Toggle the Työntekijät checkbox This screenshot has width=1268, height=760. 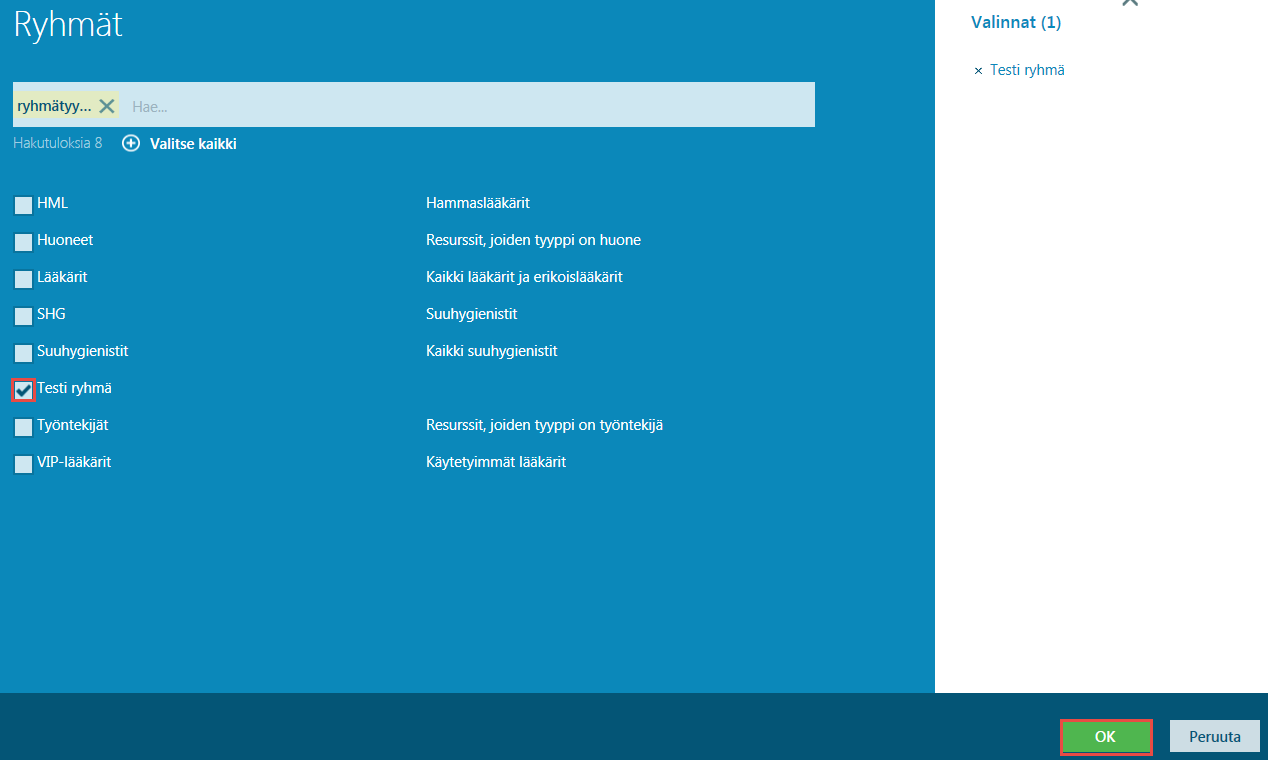pyautogui.click(x=23, y=427)
